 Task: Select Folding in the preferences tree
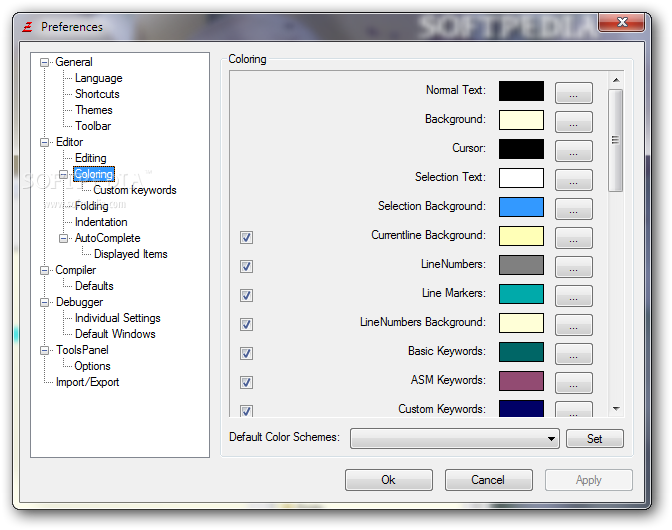pos(92,206)
